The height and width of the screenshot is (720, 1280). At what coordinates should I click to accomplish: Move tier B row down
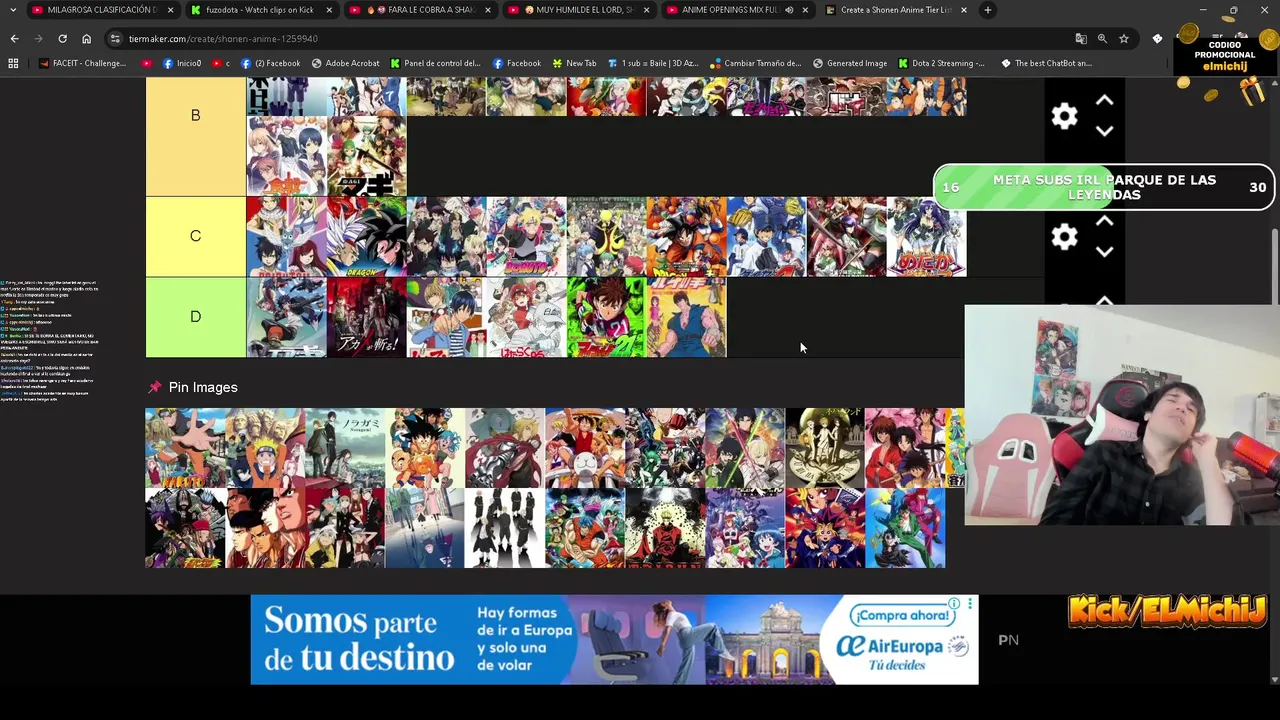tap(1104, 131)
